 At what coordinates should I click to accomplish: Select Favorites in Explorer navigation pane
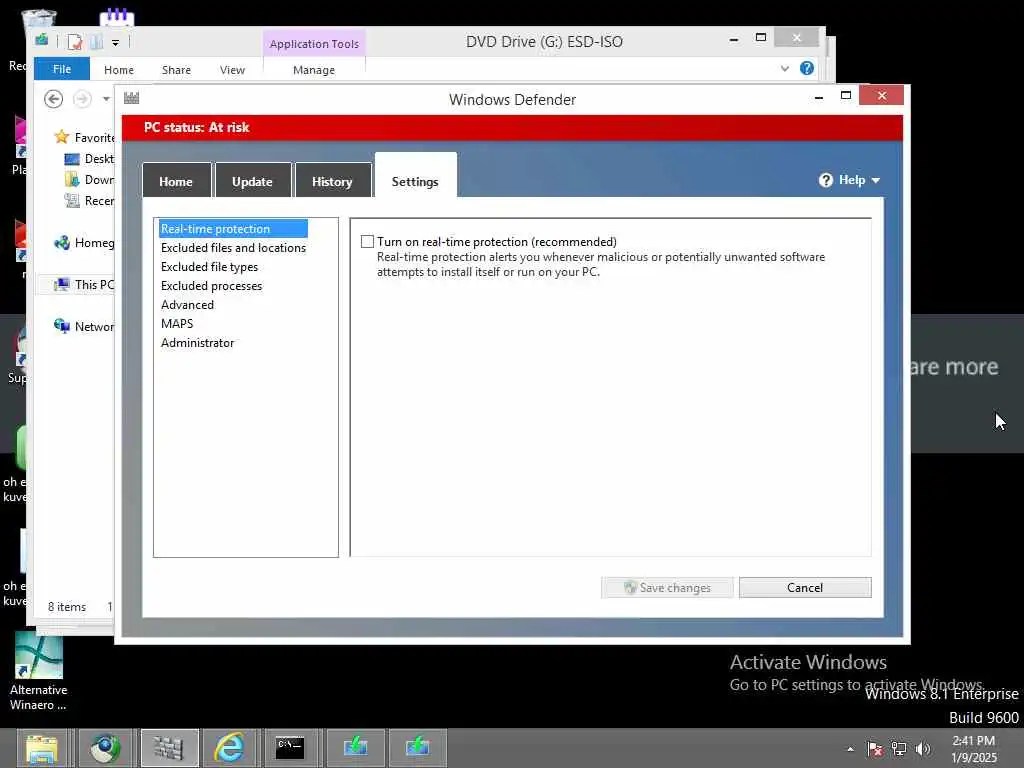(85, 137)
